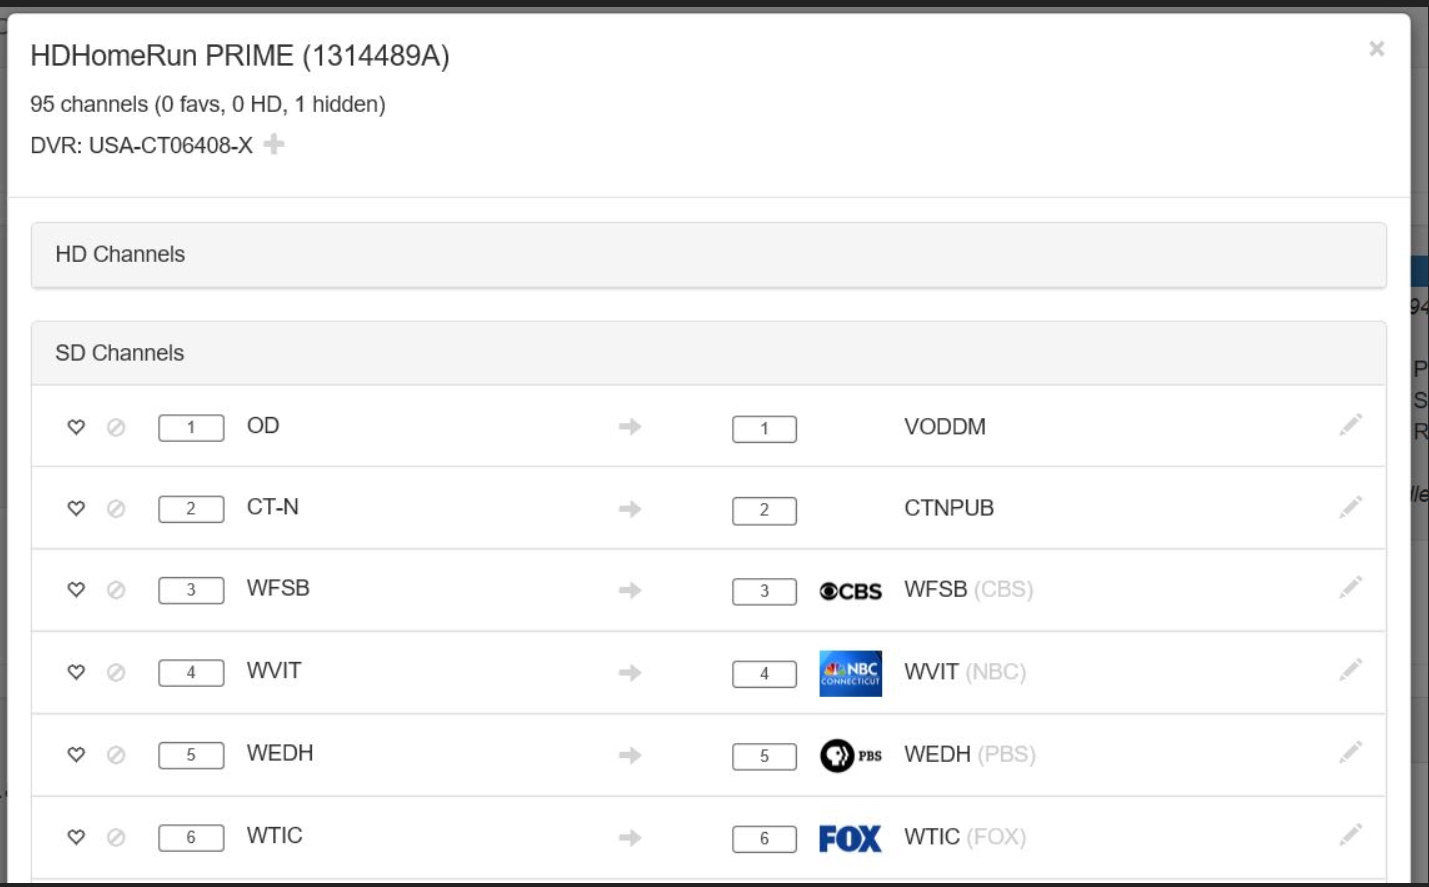Click the OD source channel number box
Image resolution: width=1429 pixels, height=887 pixels.
(x=191, y=428)
